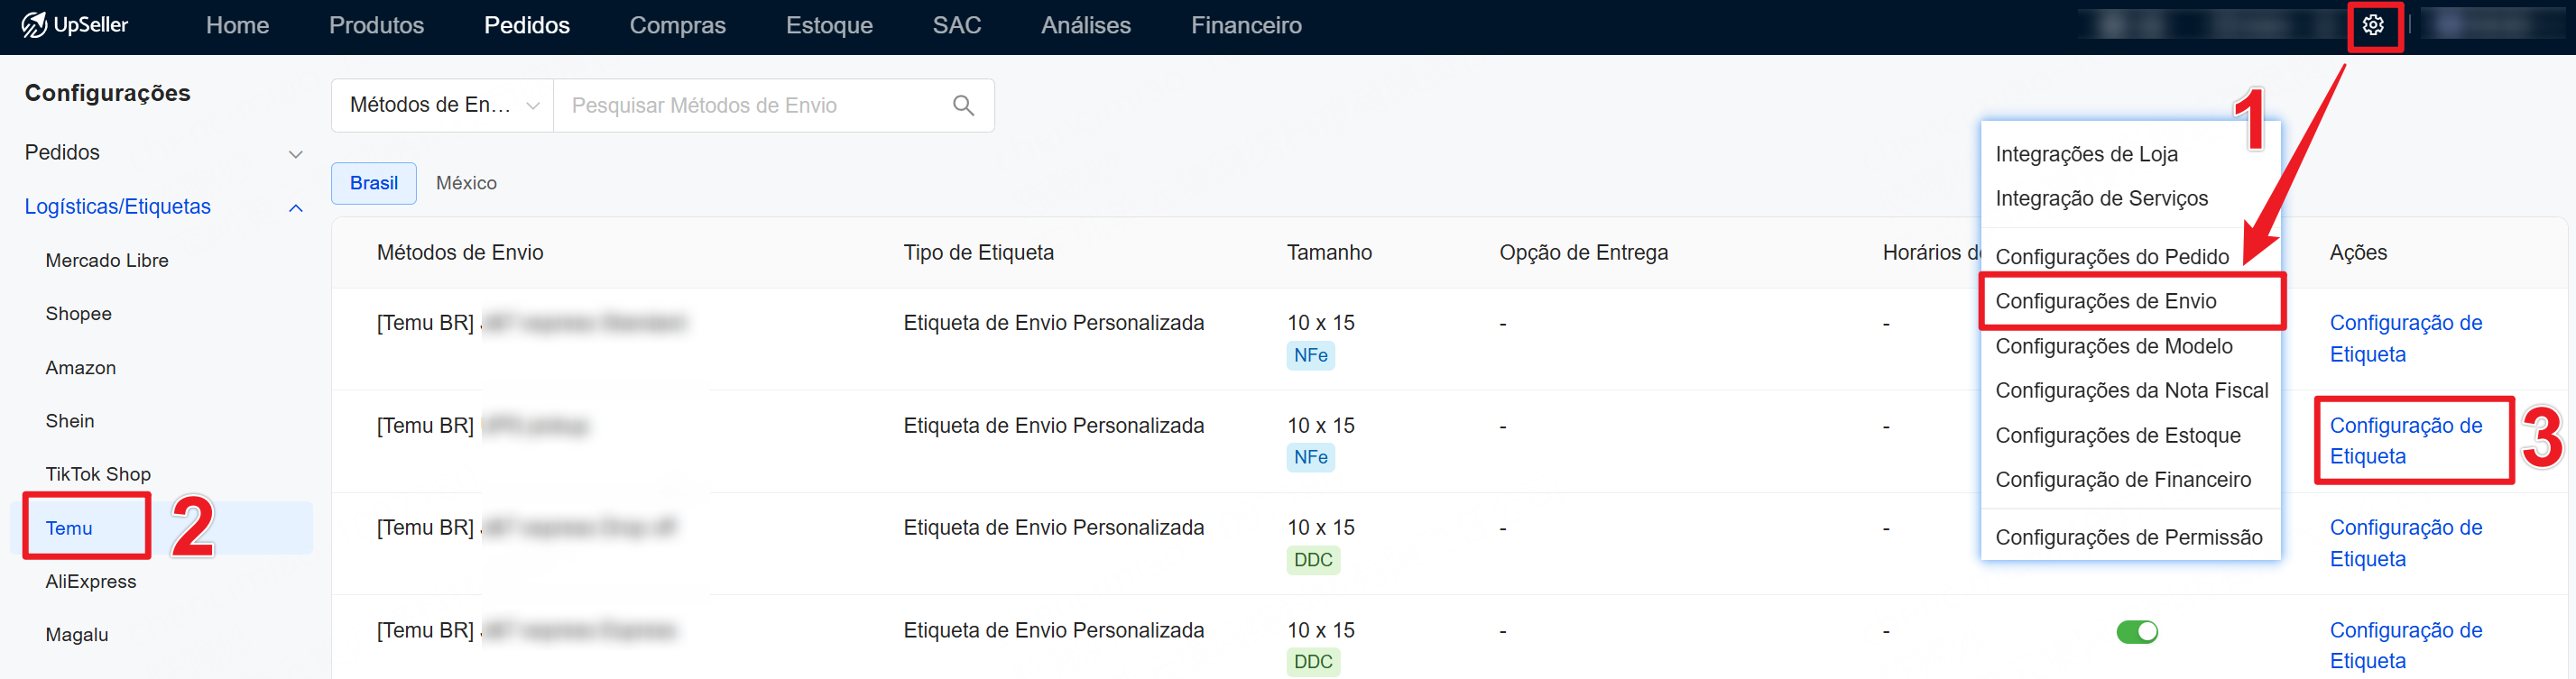Select Temu in the sidebar
Viewport: 2576px width, 679px height.
point(69,528)
